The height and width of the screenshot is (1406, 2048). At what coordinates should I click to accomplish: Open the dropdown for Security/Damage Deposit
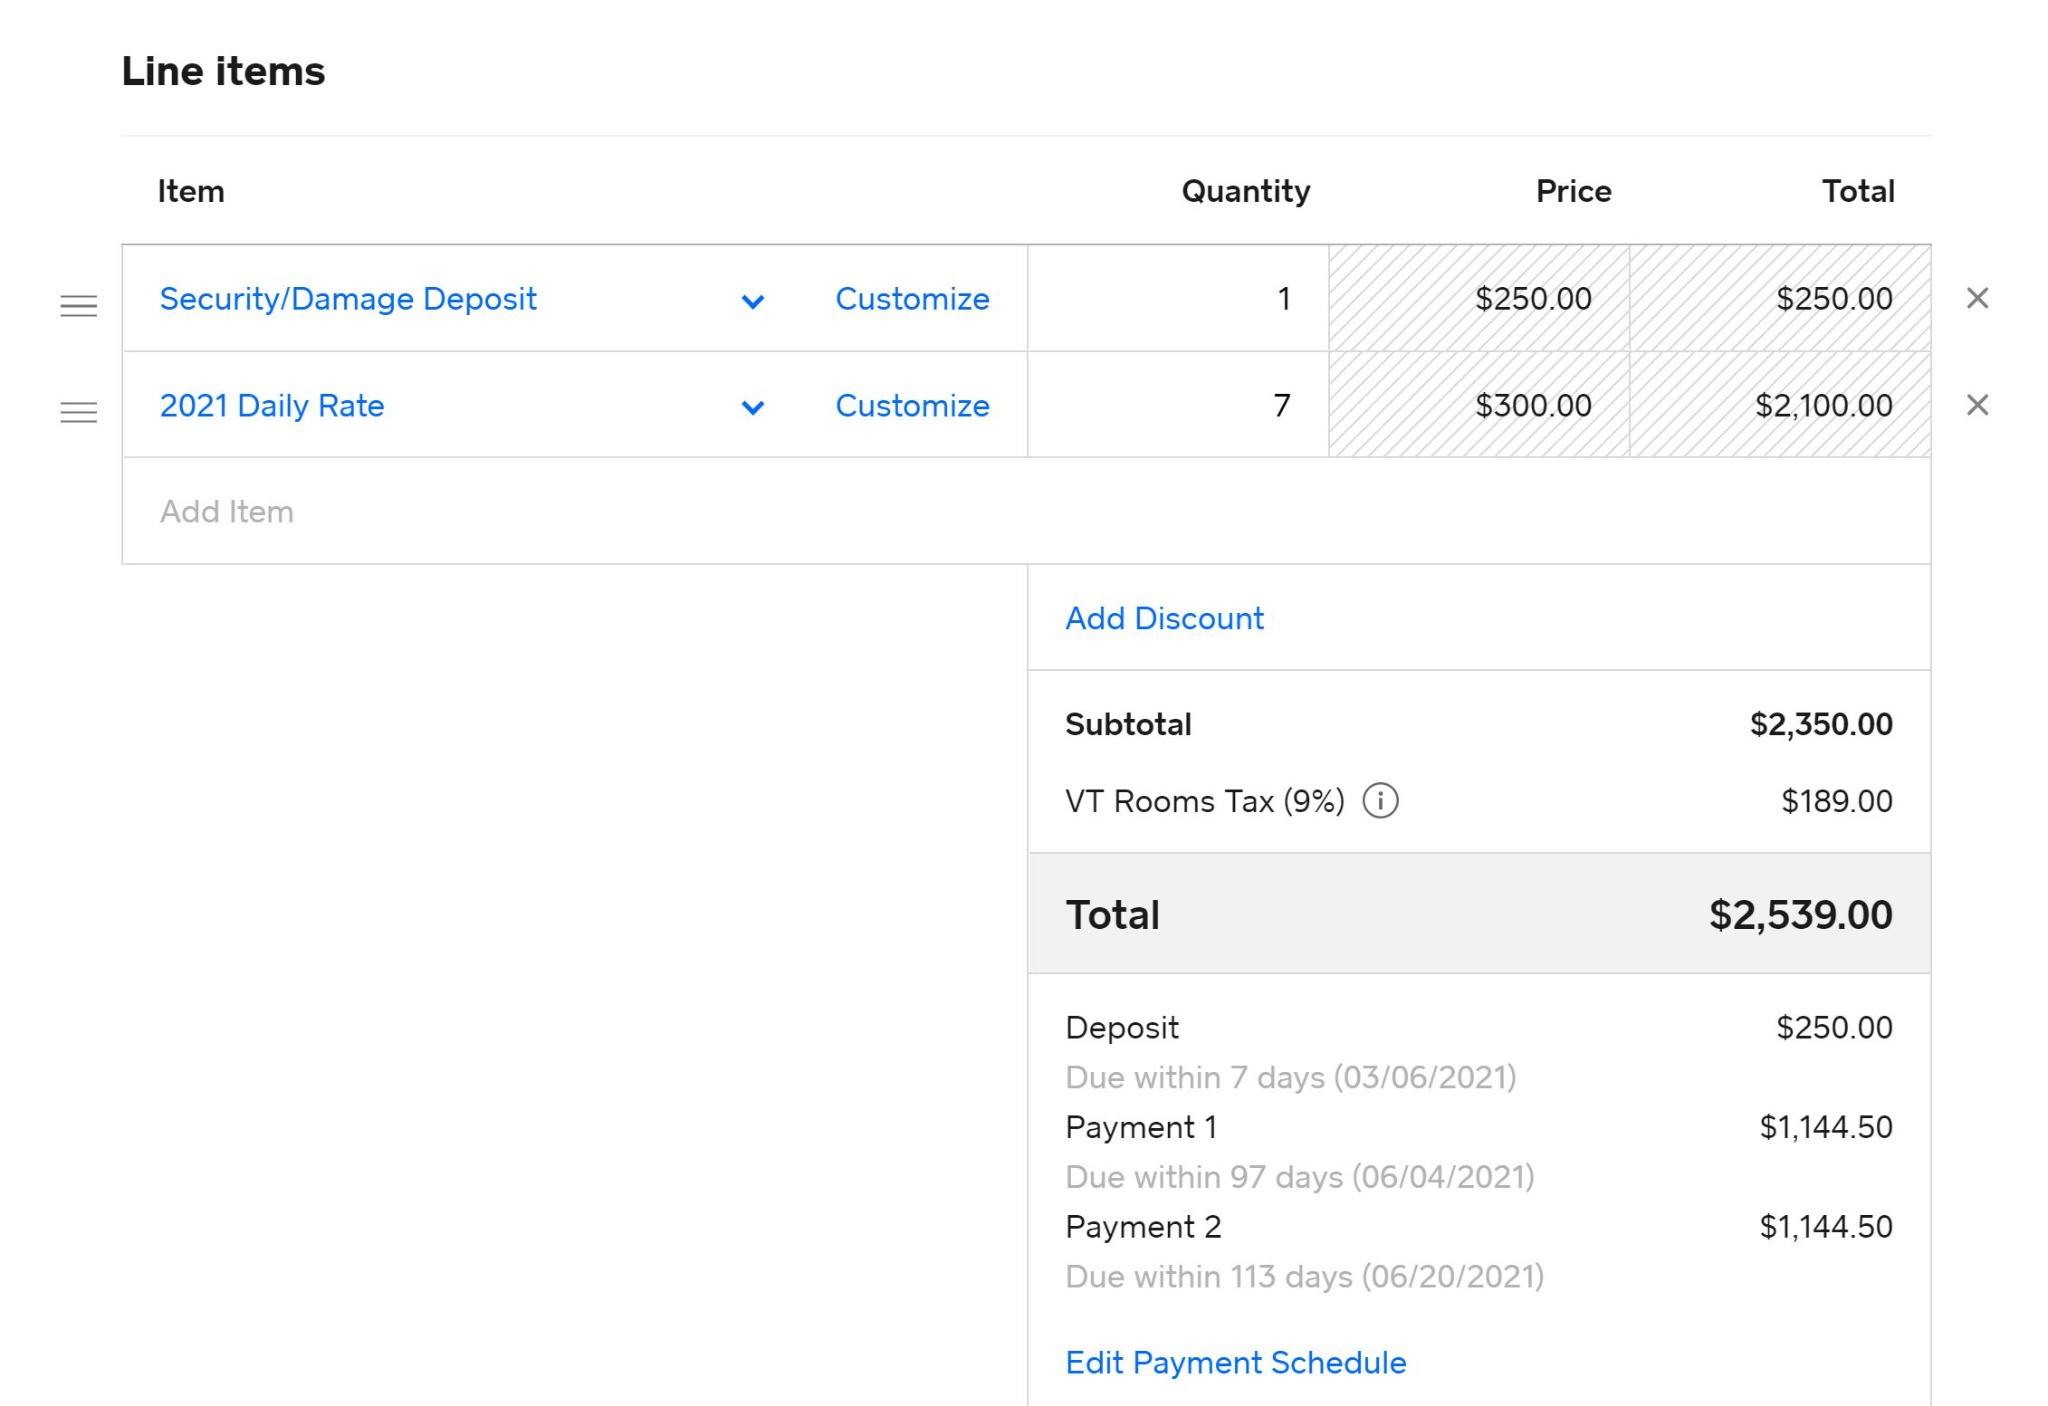coord(753,300)
